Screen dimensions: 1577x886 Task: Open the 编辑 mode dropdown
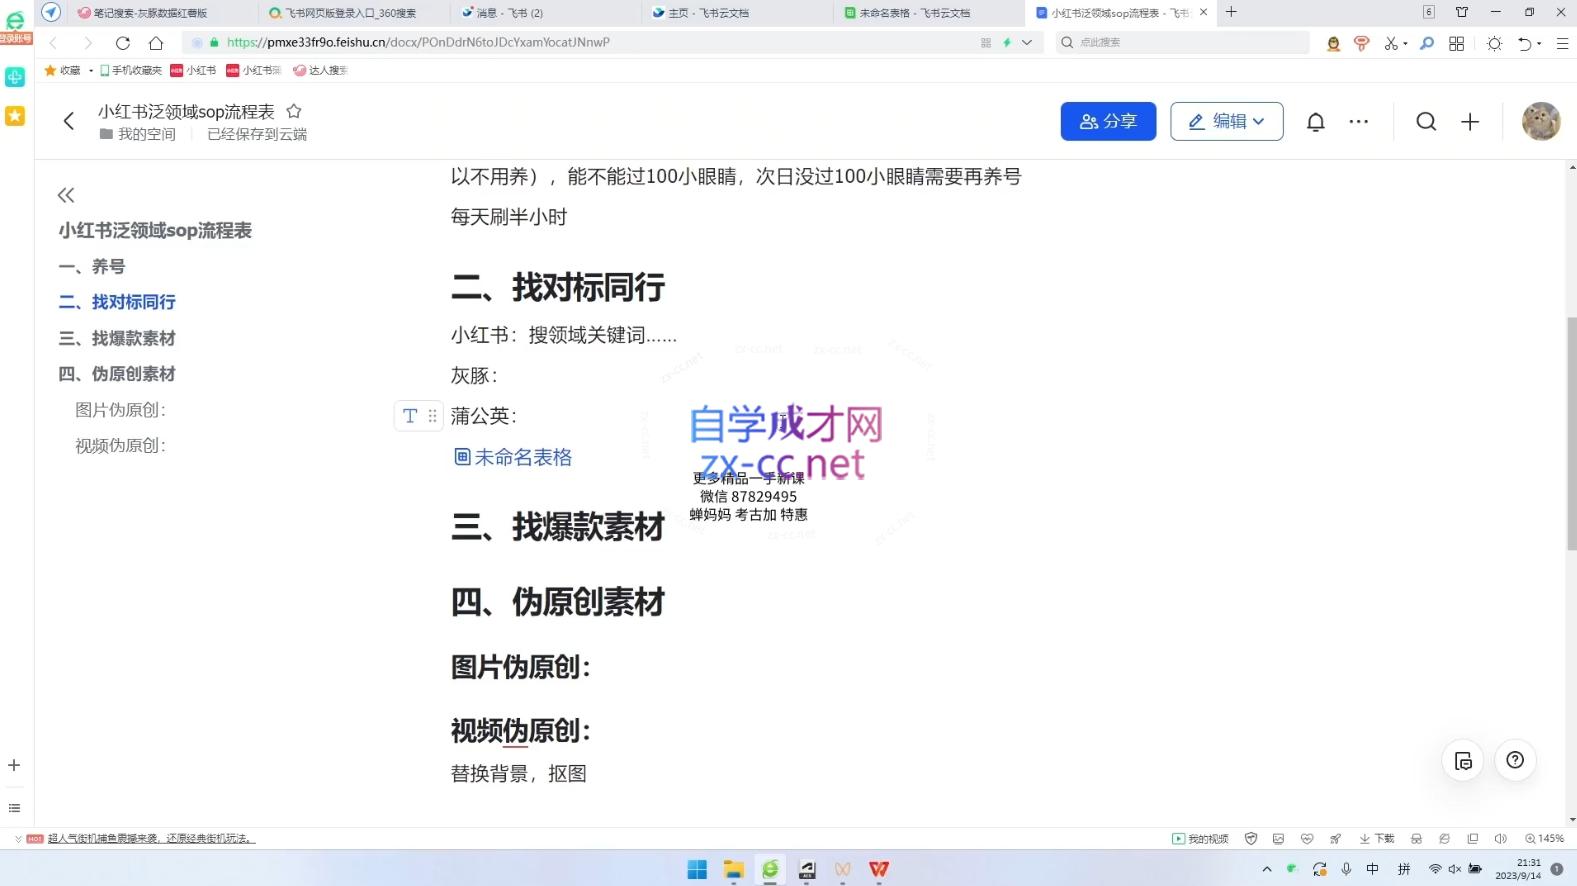(x=1227, y=121)
